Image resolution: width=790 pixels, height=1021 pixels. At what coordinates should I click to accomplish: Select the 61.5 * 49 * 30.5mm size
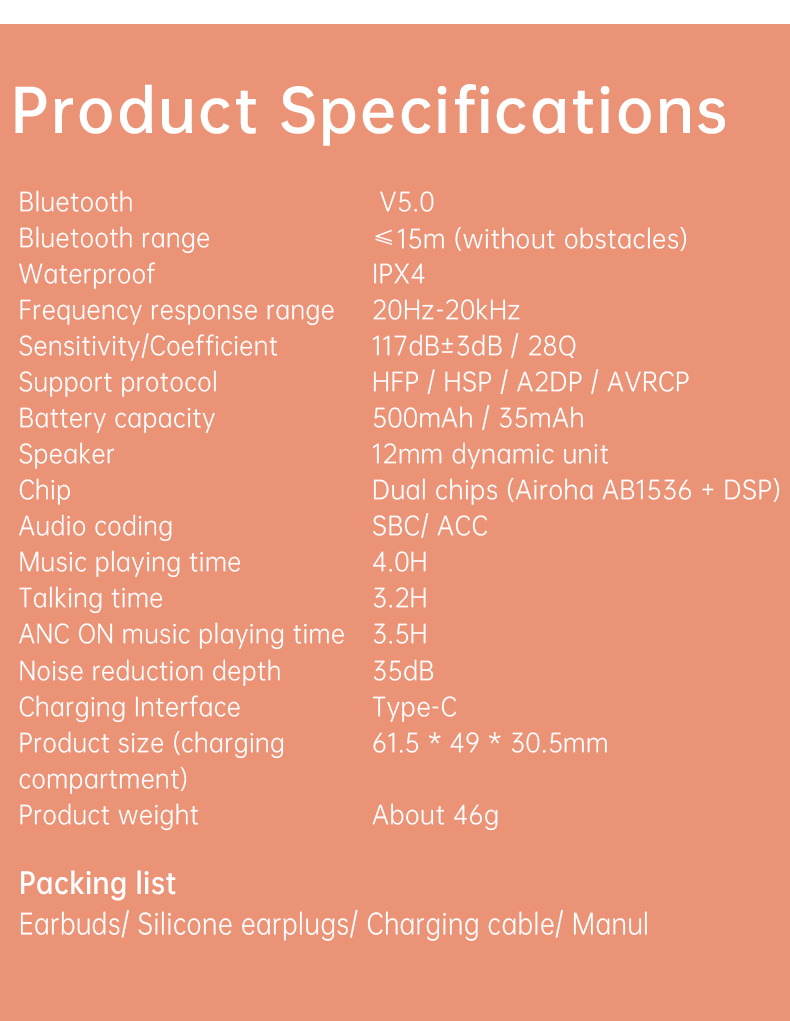click(x=490, y=743)
